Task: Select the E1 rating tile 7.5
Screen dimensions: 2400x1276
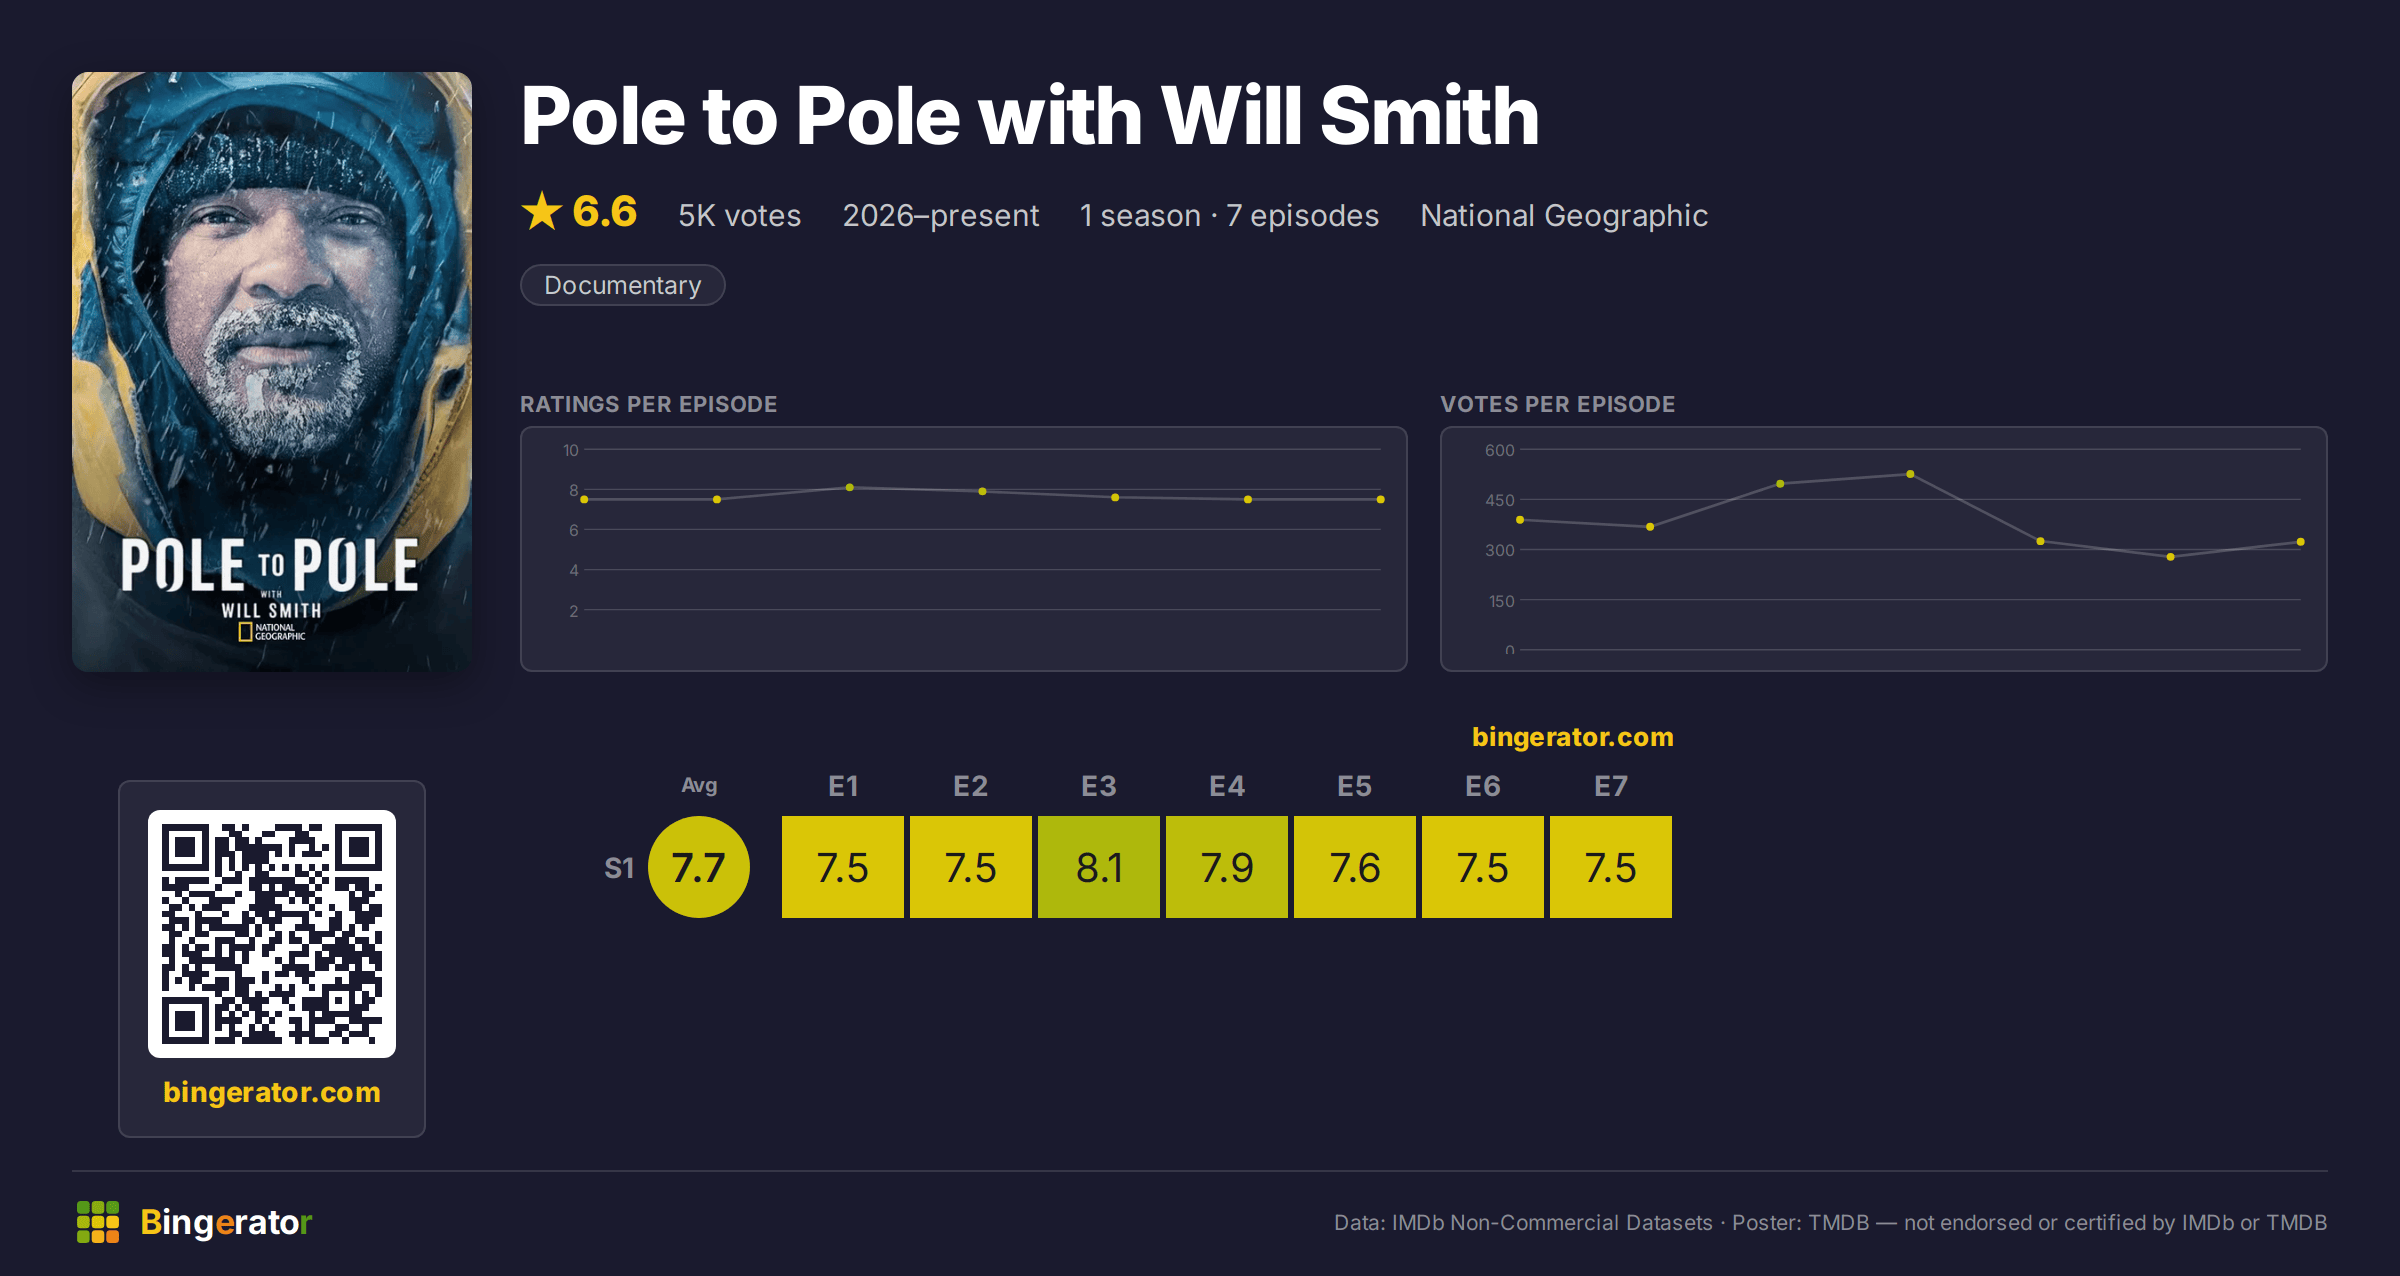Action: (843, 867)
